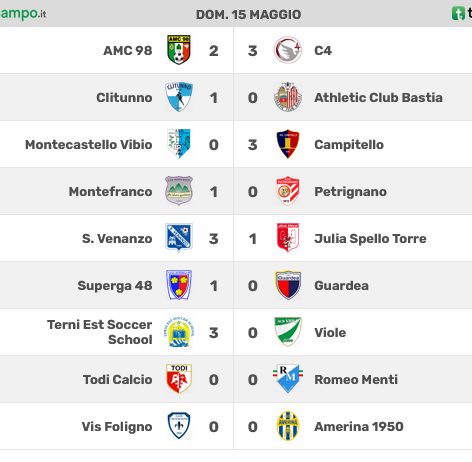Click the Petrignano crest icon
Screen dimensions: 472x462
288,191
